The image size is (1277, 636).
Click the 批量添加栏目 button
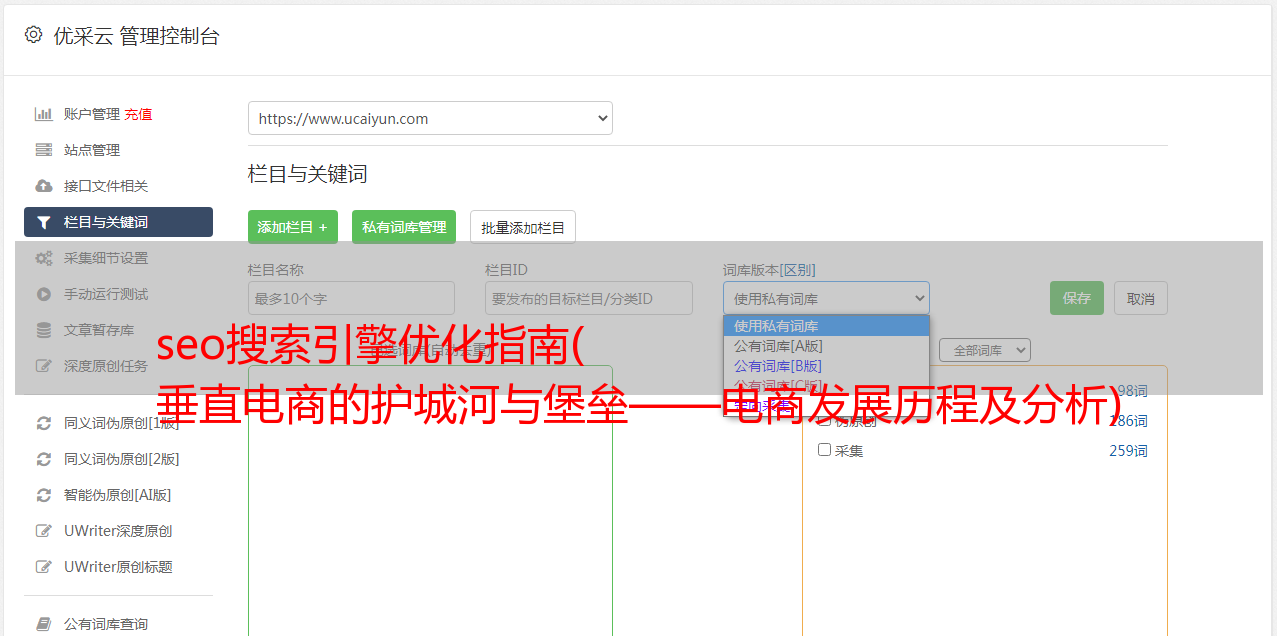click(x=523, y=227)
